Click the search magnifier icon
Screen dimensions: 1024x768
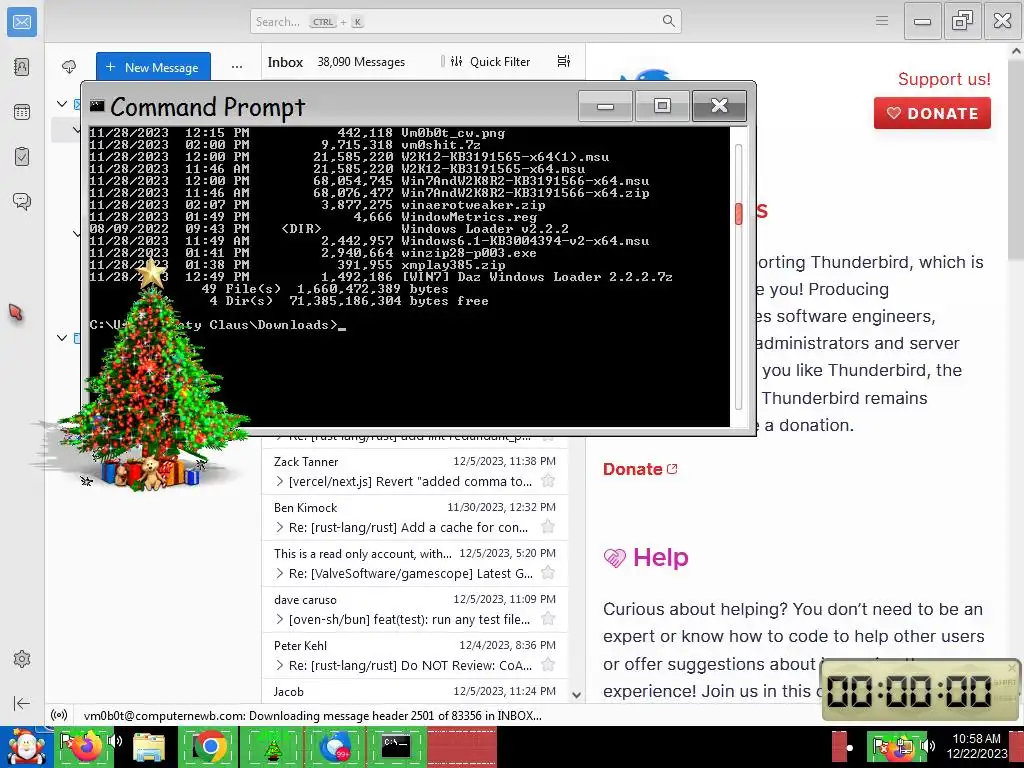point(668,21)
